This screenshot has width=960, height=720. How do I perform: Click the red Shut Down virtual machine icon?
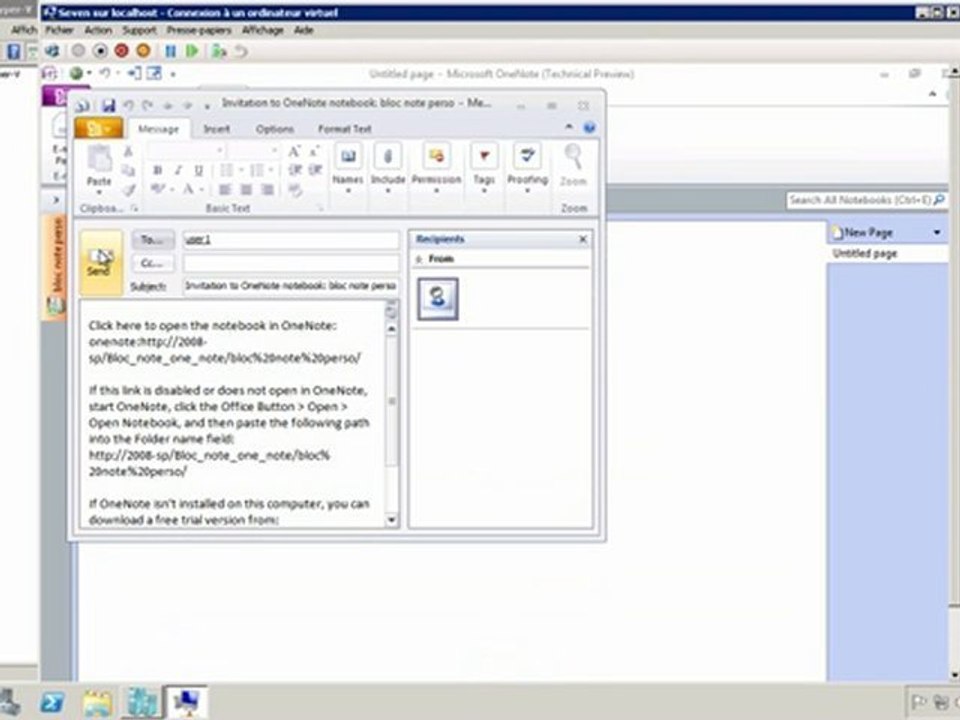(121, 51)
